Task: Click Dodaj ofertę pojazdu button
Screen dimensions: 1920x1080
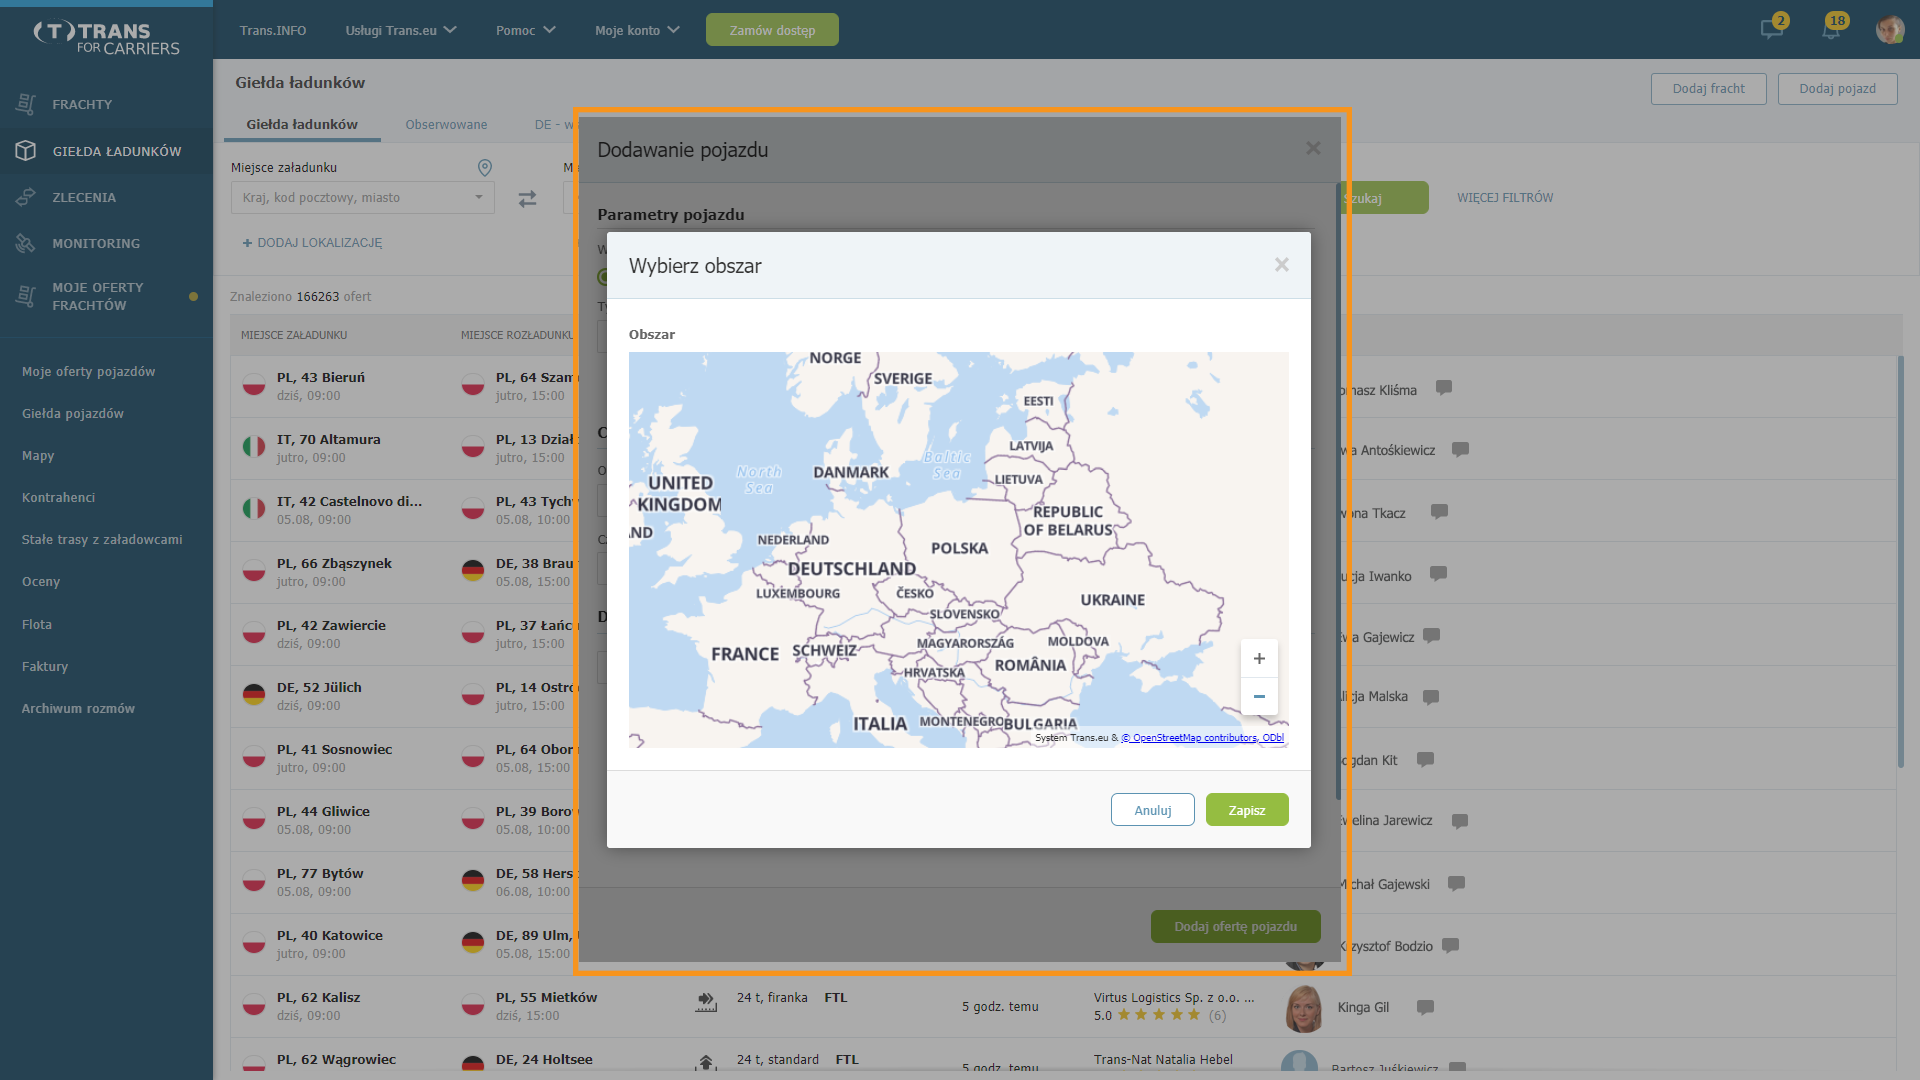Action: (x=1236, y=927)
